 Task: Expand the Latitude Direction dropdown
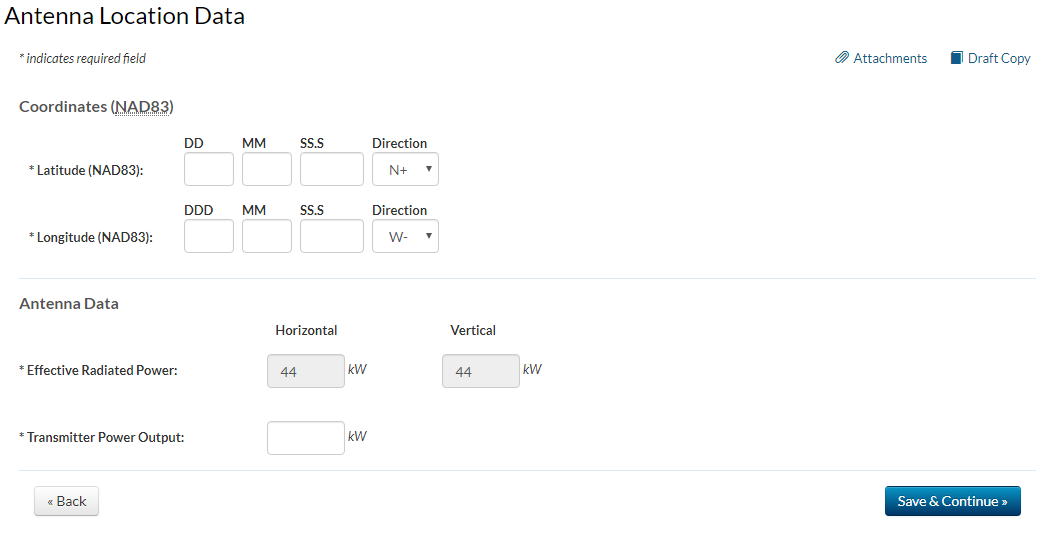[x=405, y=170]
